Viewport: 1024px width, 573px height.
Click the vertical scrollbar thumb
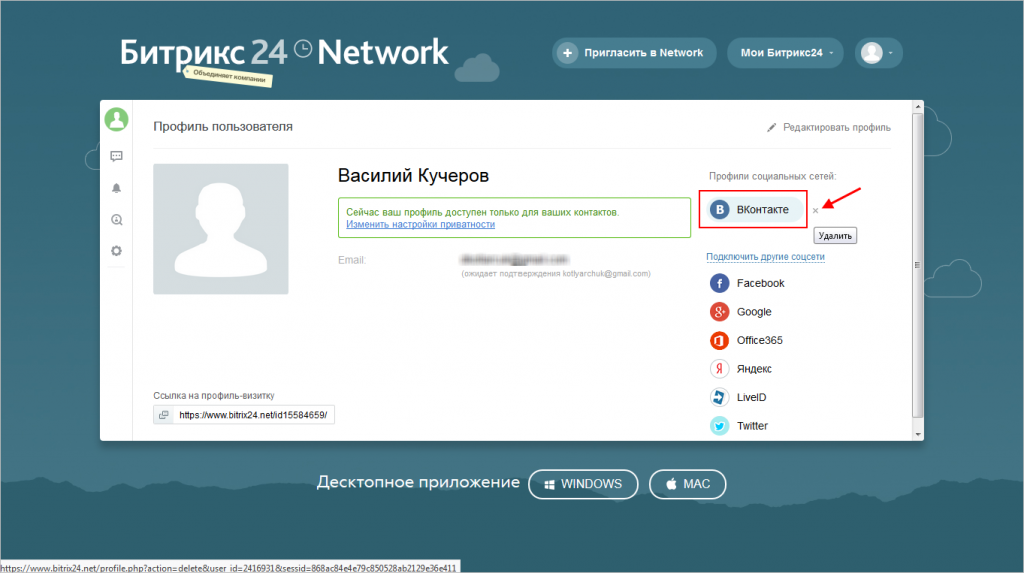(x=918, y=265)
